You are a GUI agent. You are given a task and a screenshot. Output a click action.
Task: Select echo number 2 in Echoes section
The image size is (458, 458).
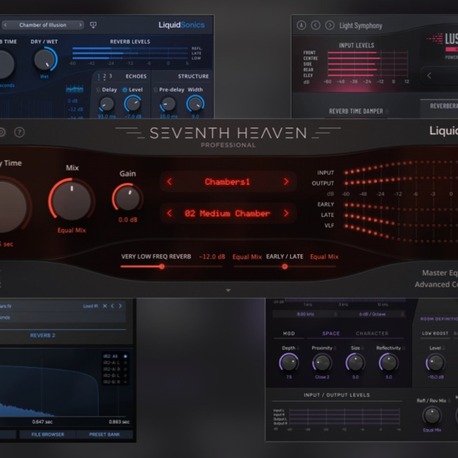click(105, 76)
